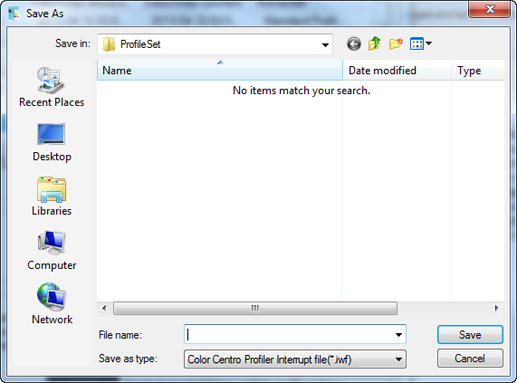Browse the Network location
517x383 pixels.
coord(51,304)
